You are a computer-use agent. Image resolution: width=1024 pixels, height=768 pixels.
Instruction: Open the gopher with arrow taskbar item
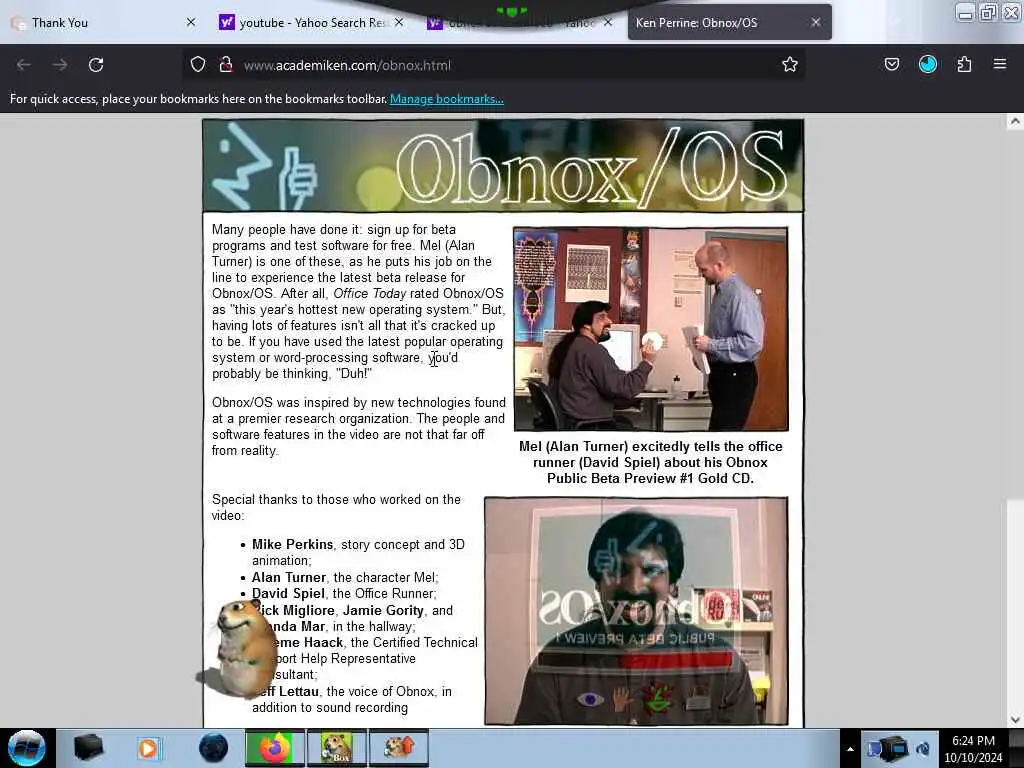coord(398,748)
